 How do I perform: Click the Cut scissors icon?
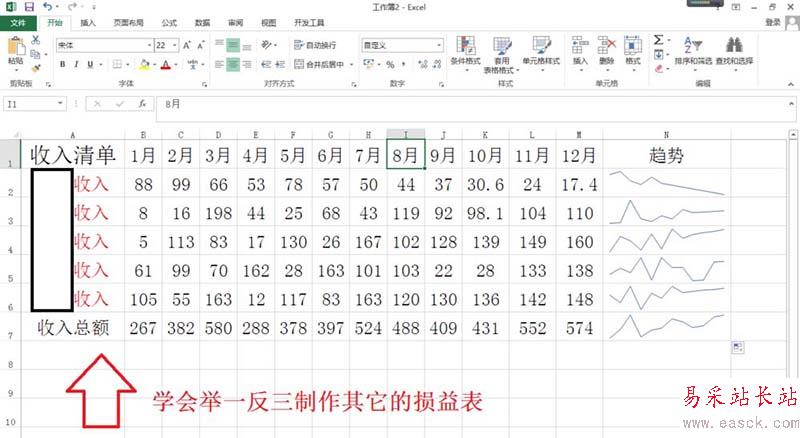(x=36, y=40)
